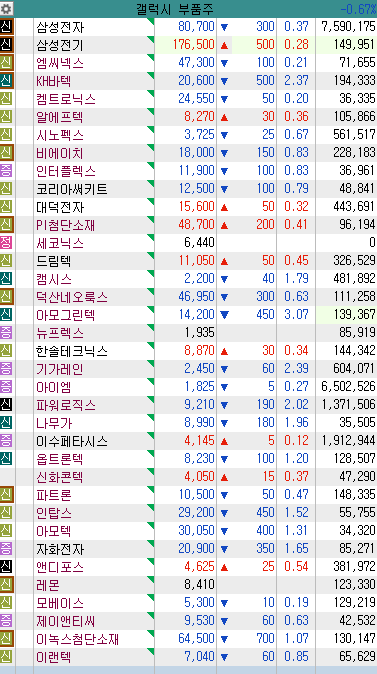Click the 신 badge icon beside 켐트로닉스
Screen dimensions: 377x674
[x=6, y=99]
